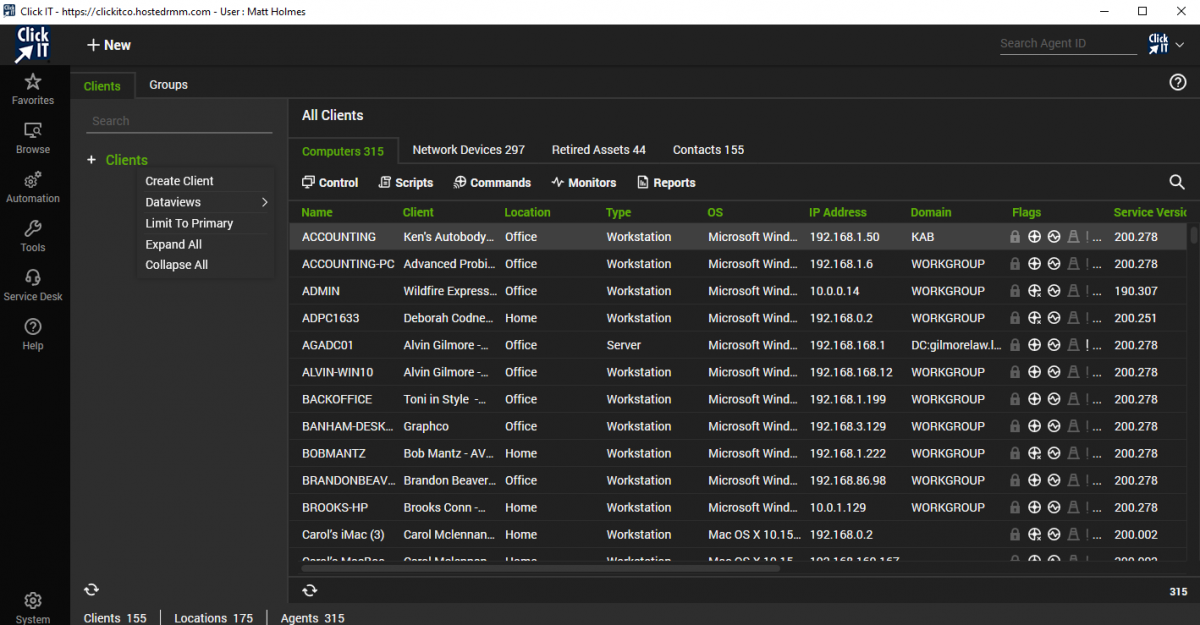
Task: Click New to create an item
Action: click(x=109, y=45)
